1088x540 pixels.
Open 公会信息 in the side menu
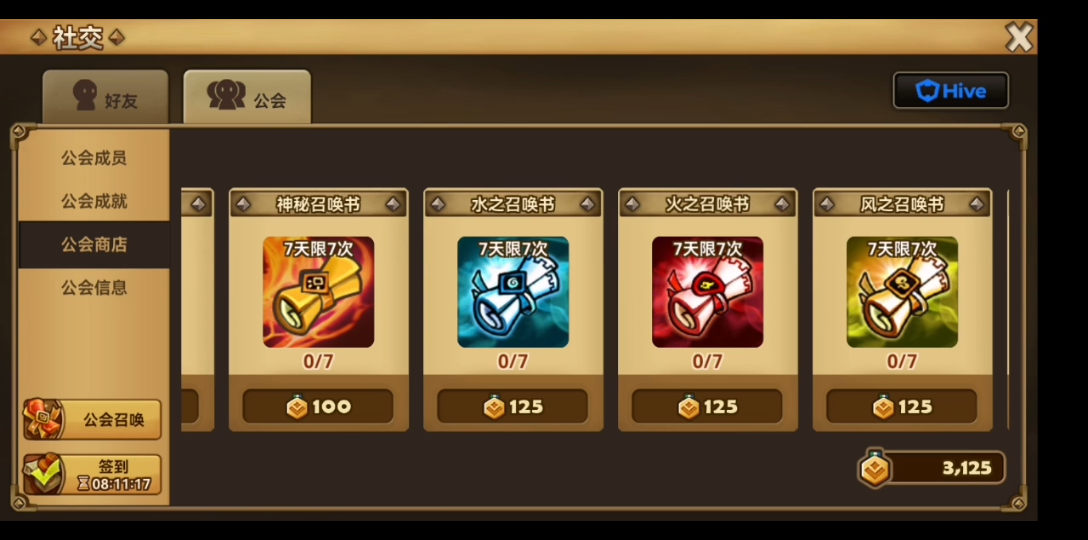(x=94, y=287)
